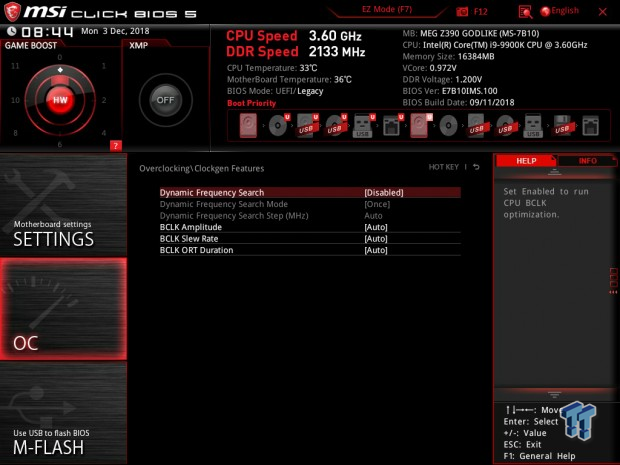Click the small red icons on the right edge
Viewport: 620px width, 465px height.
613,281
